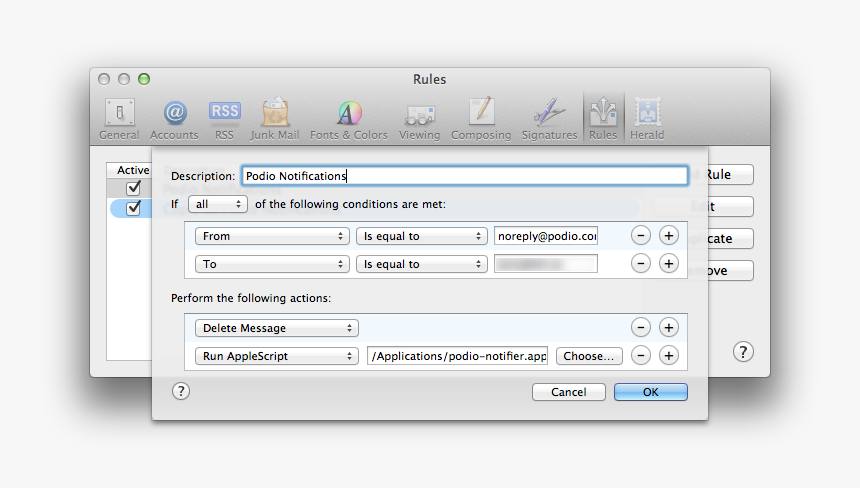The height and width of the screenshot is (488, 860).
Task: Click the Remove button in Rules window
Action: [731, 270]
